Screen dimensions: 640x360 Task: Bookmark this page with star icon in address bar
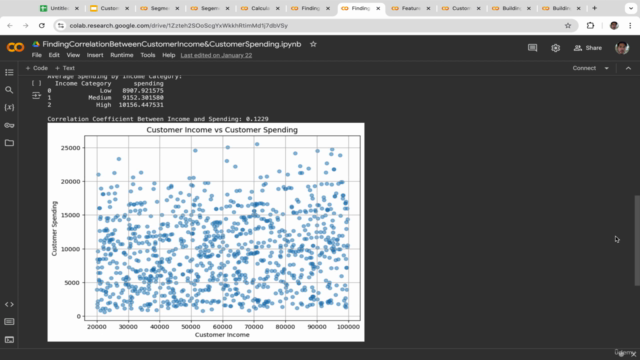coord(568,25)
